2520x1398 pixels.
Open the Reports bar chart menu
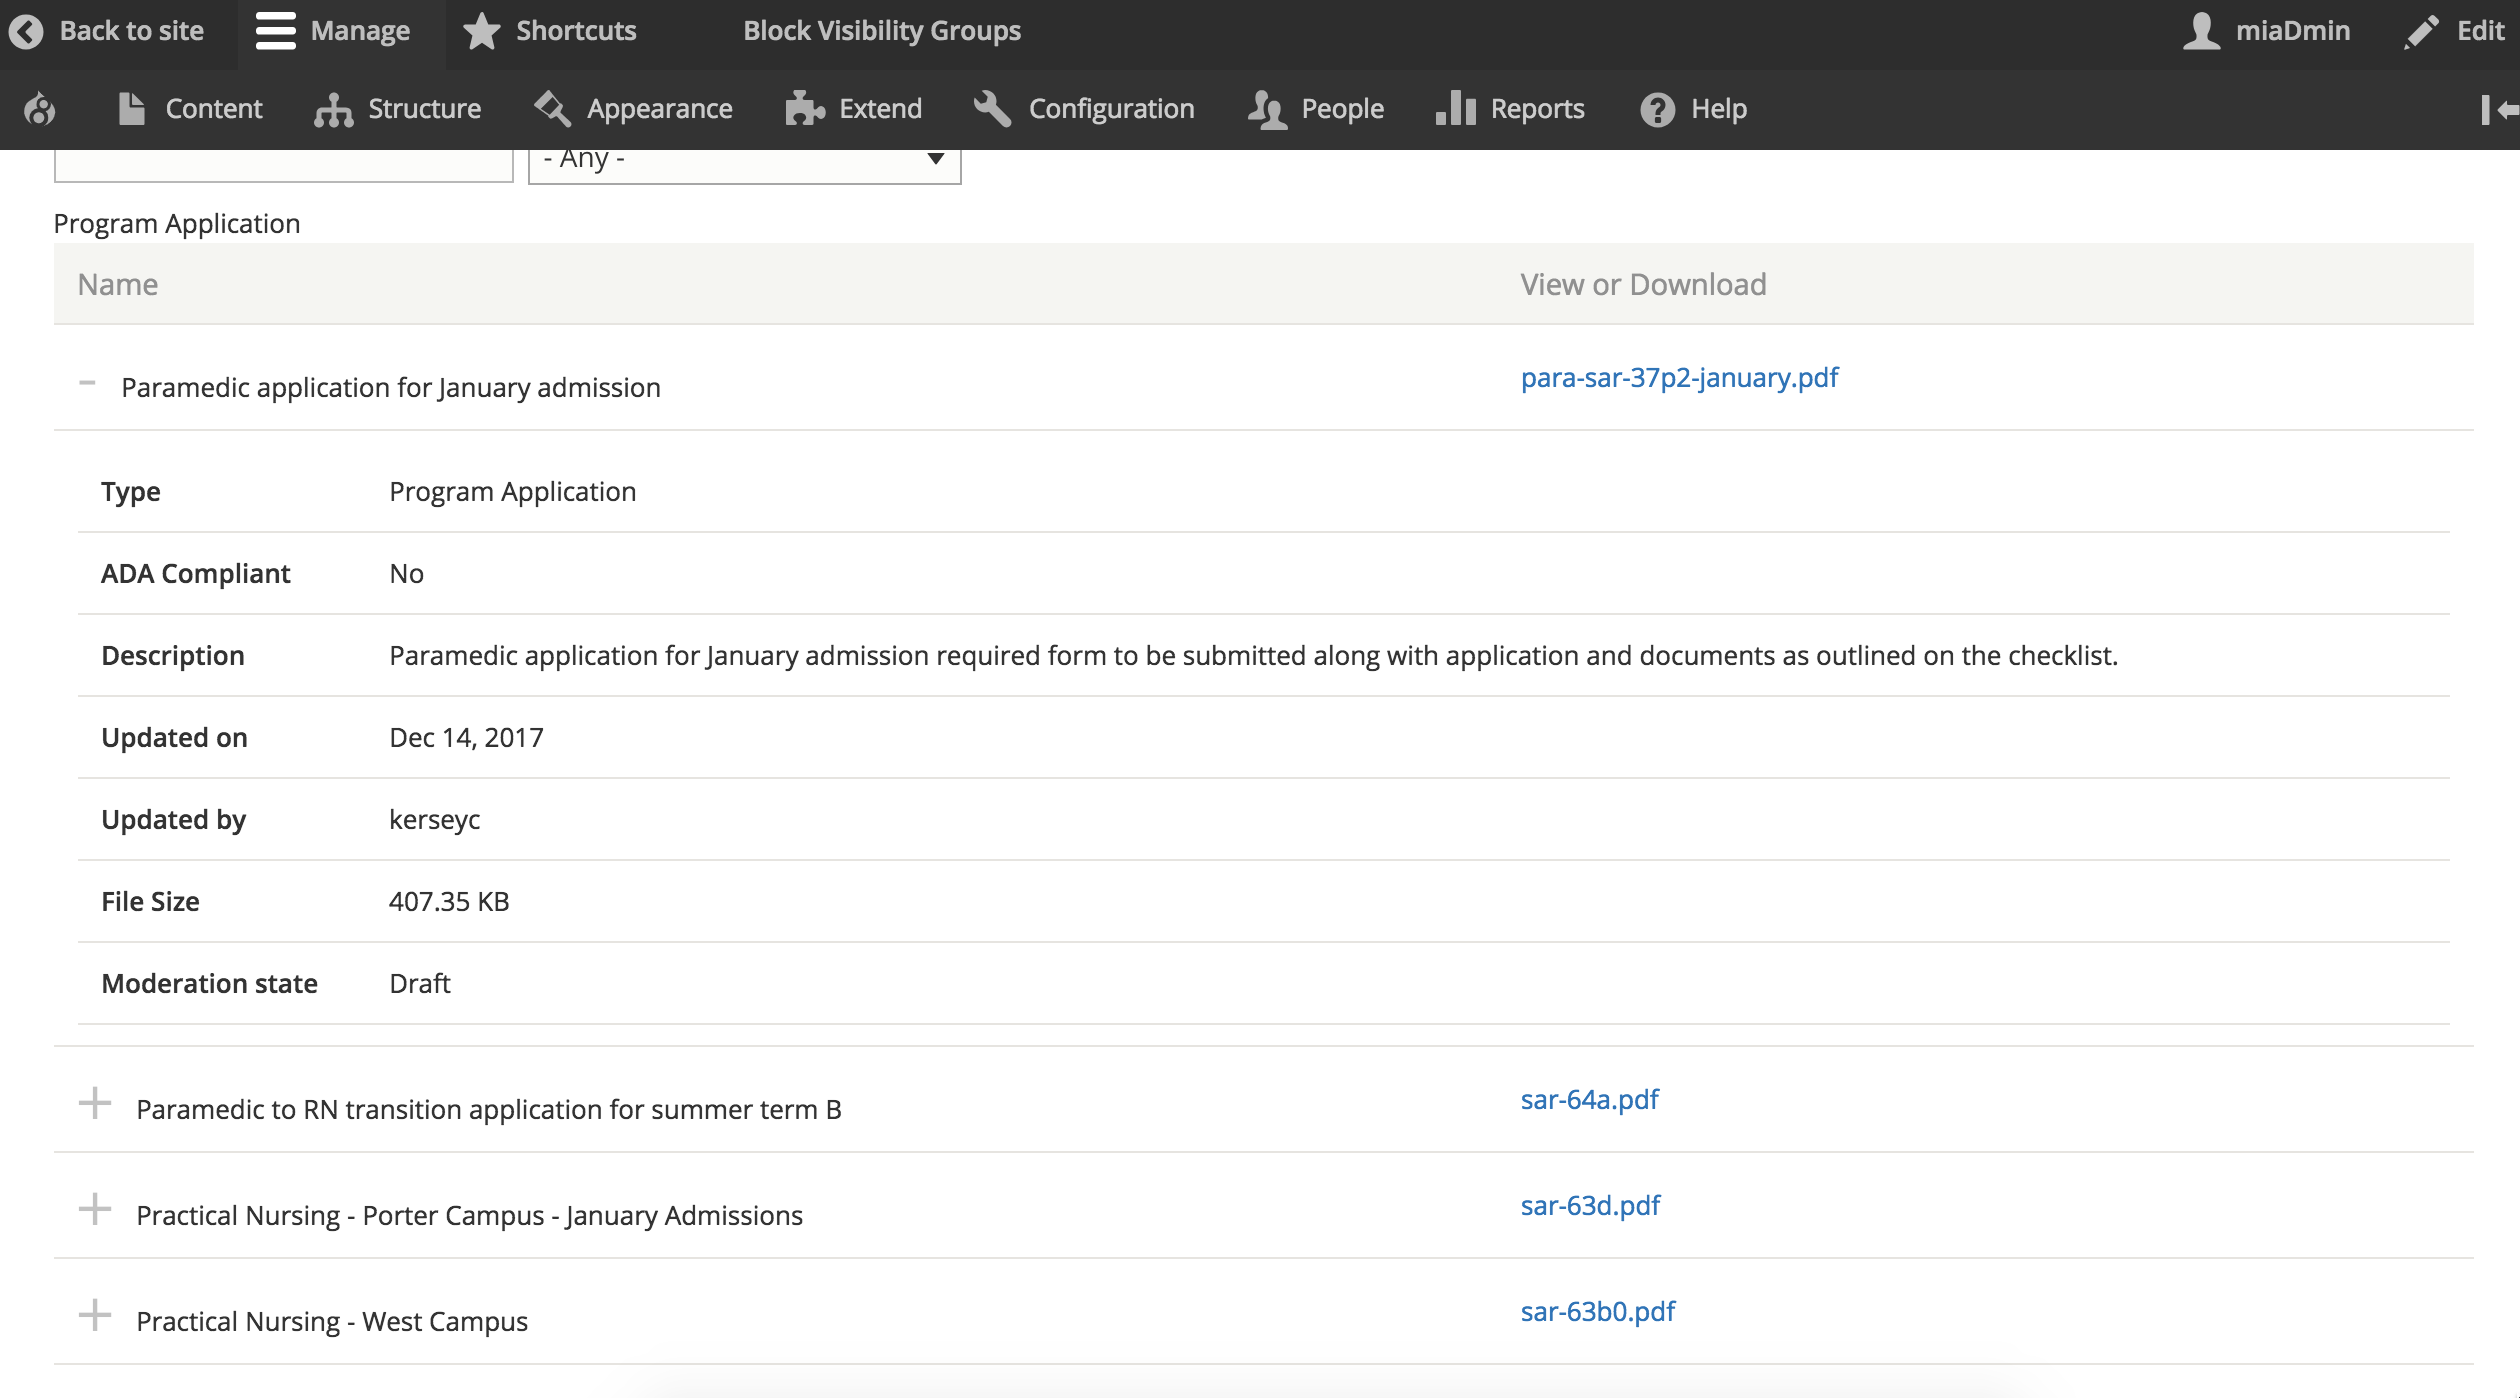pyautogui.click(x=1455, y=109)
